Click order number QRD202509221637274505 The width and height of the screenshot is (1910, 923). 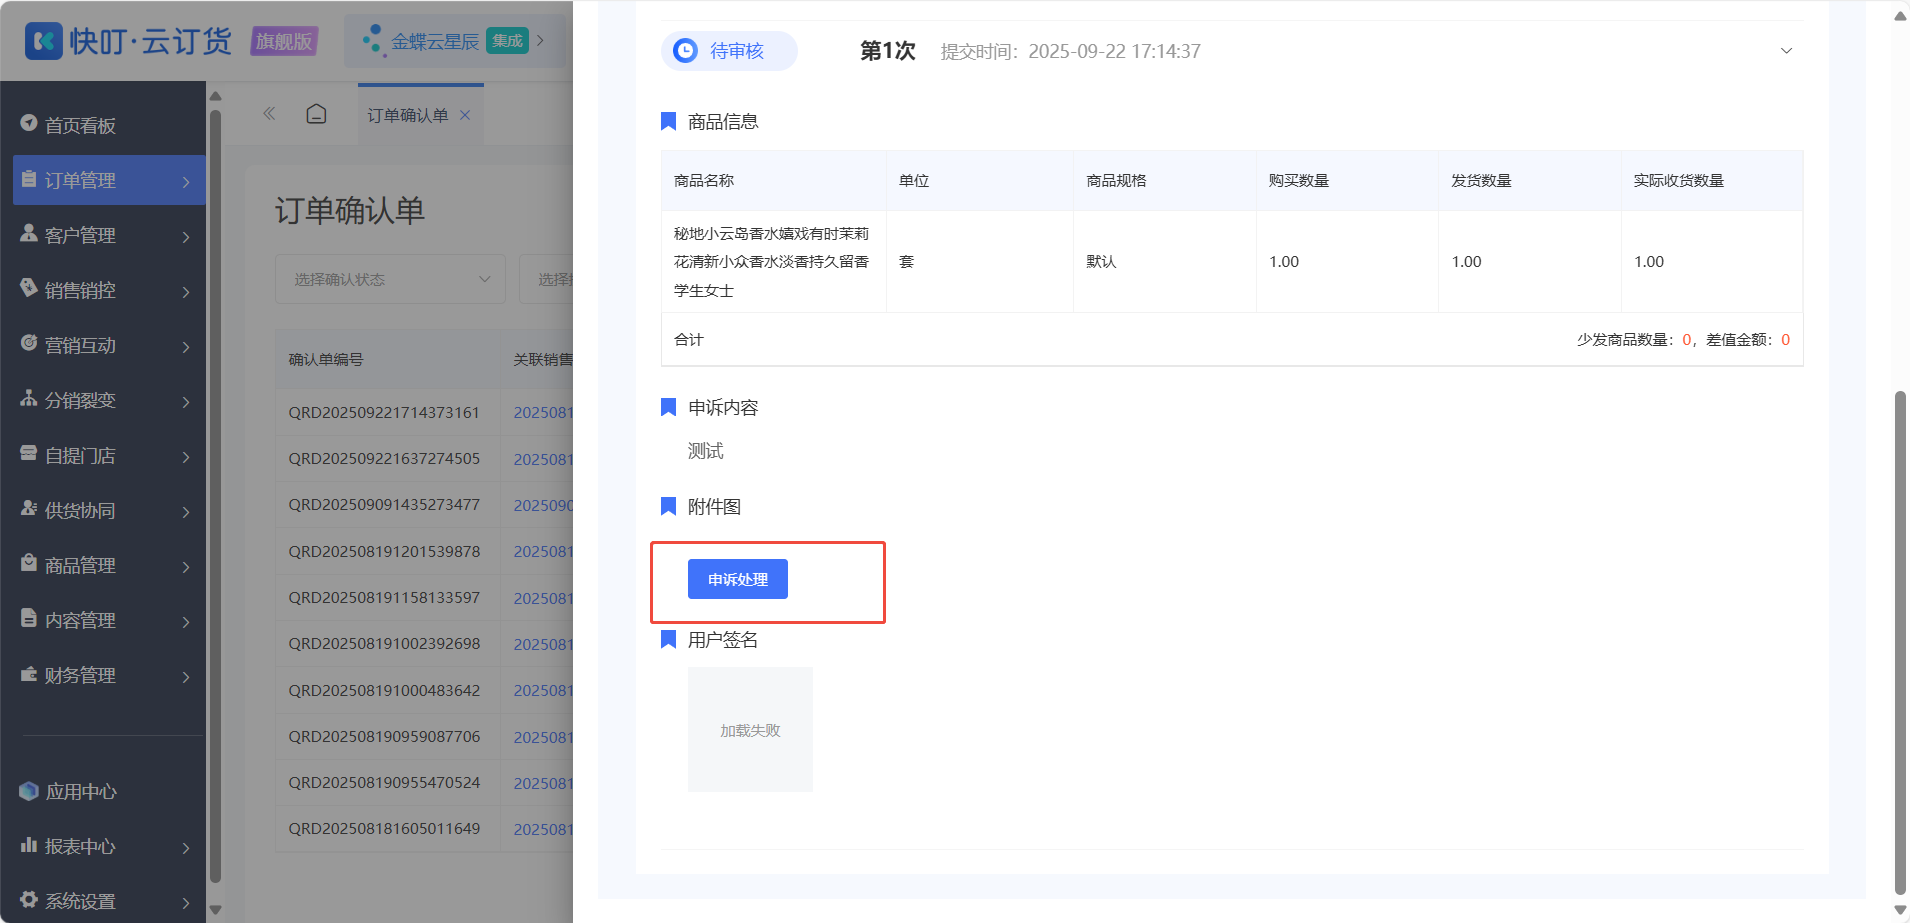coord(384,458)
